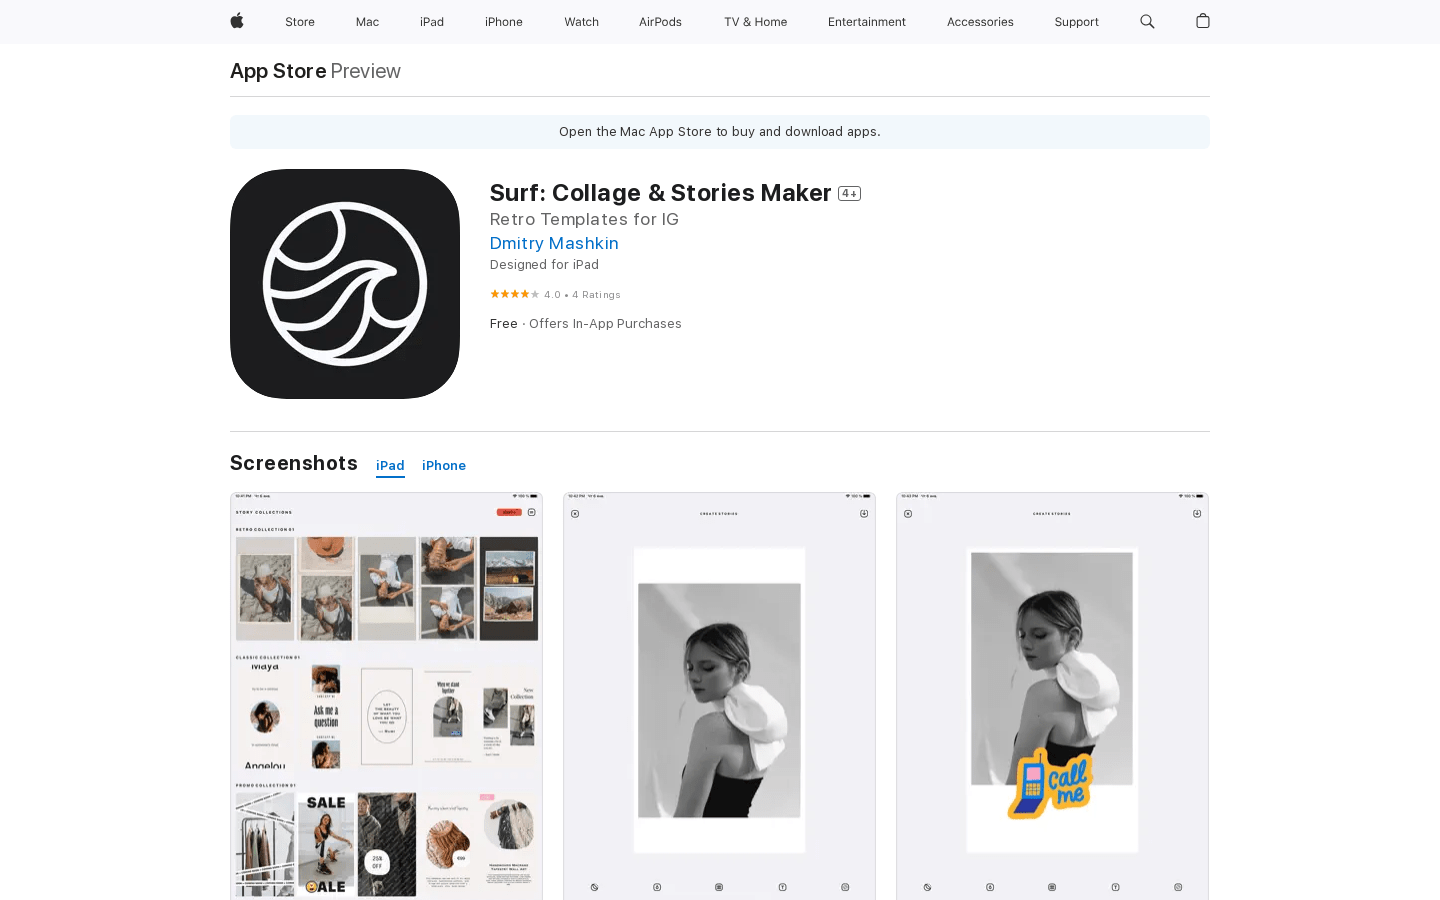
Task: Open the AirPods menu item
Action: pos(660,22)
